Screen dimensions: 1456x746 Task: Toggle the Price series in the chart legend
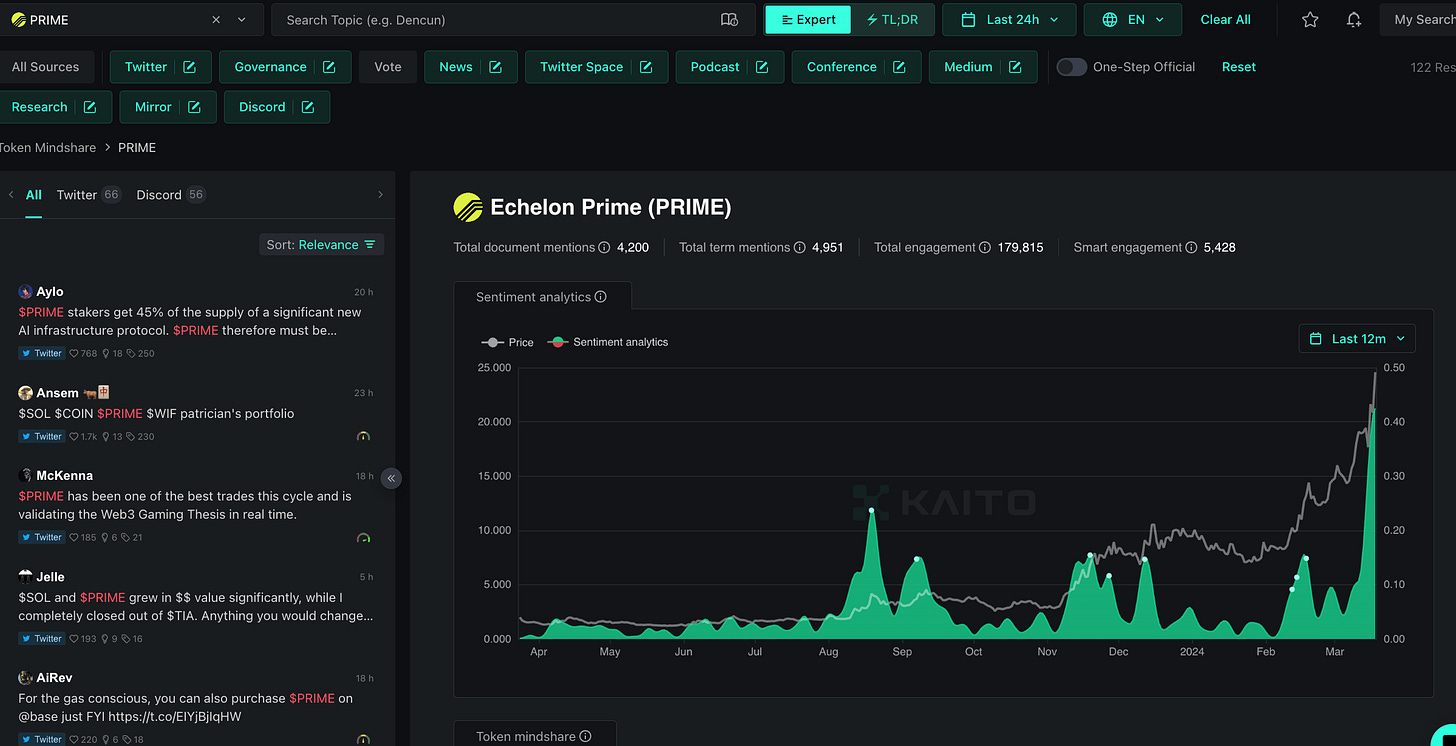click(x=507, y=342)
